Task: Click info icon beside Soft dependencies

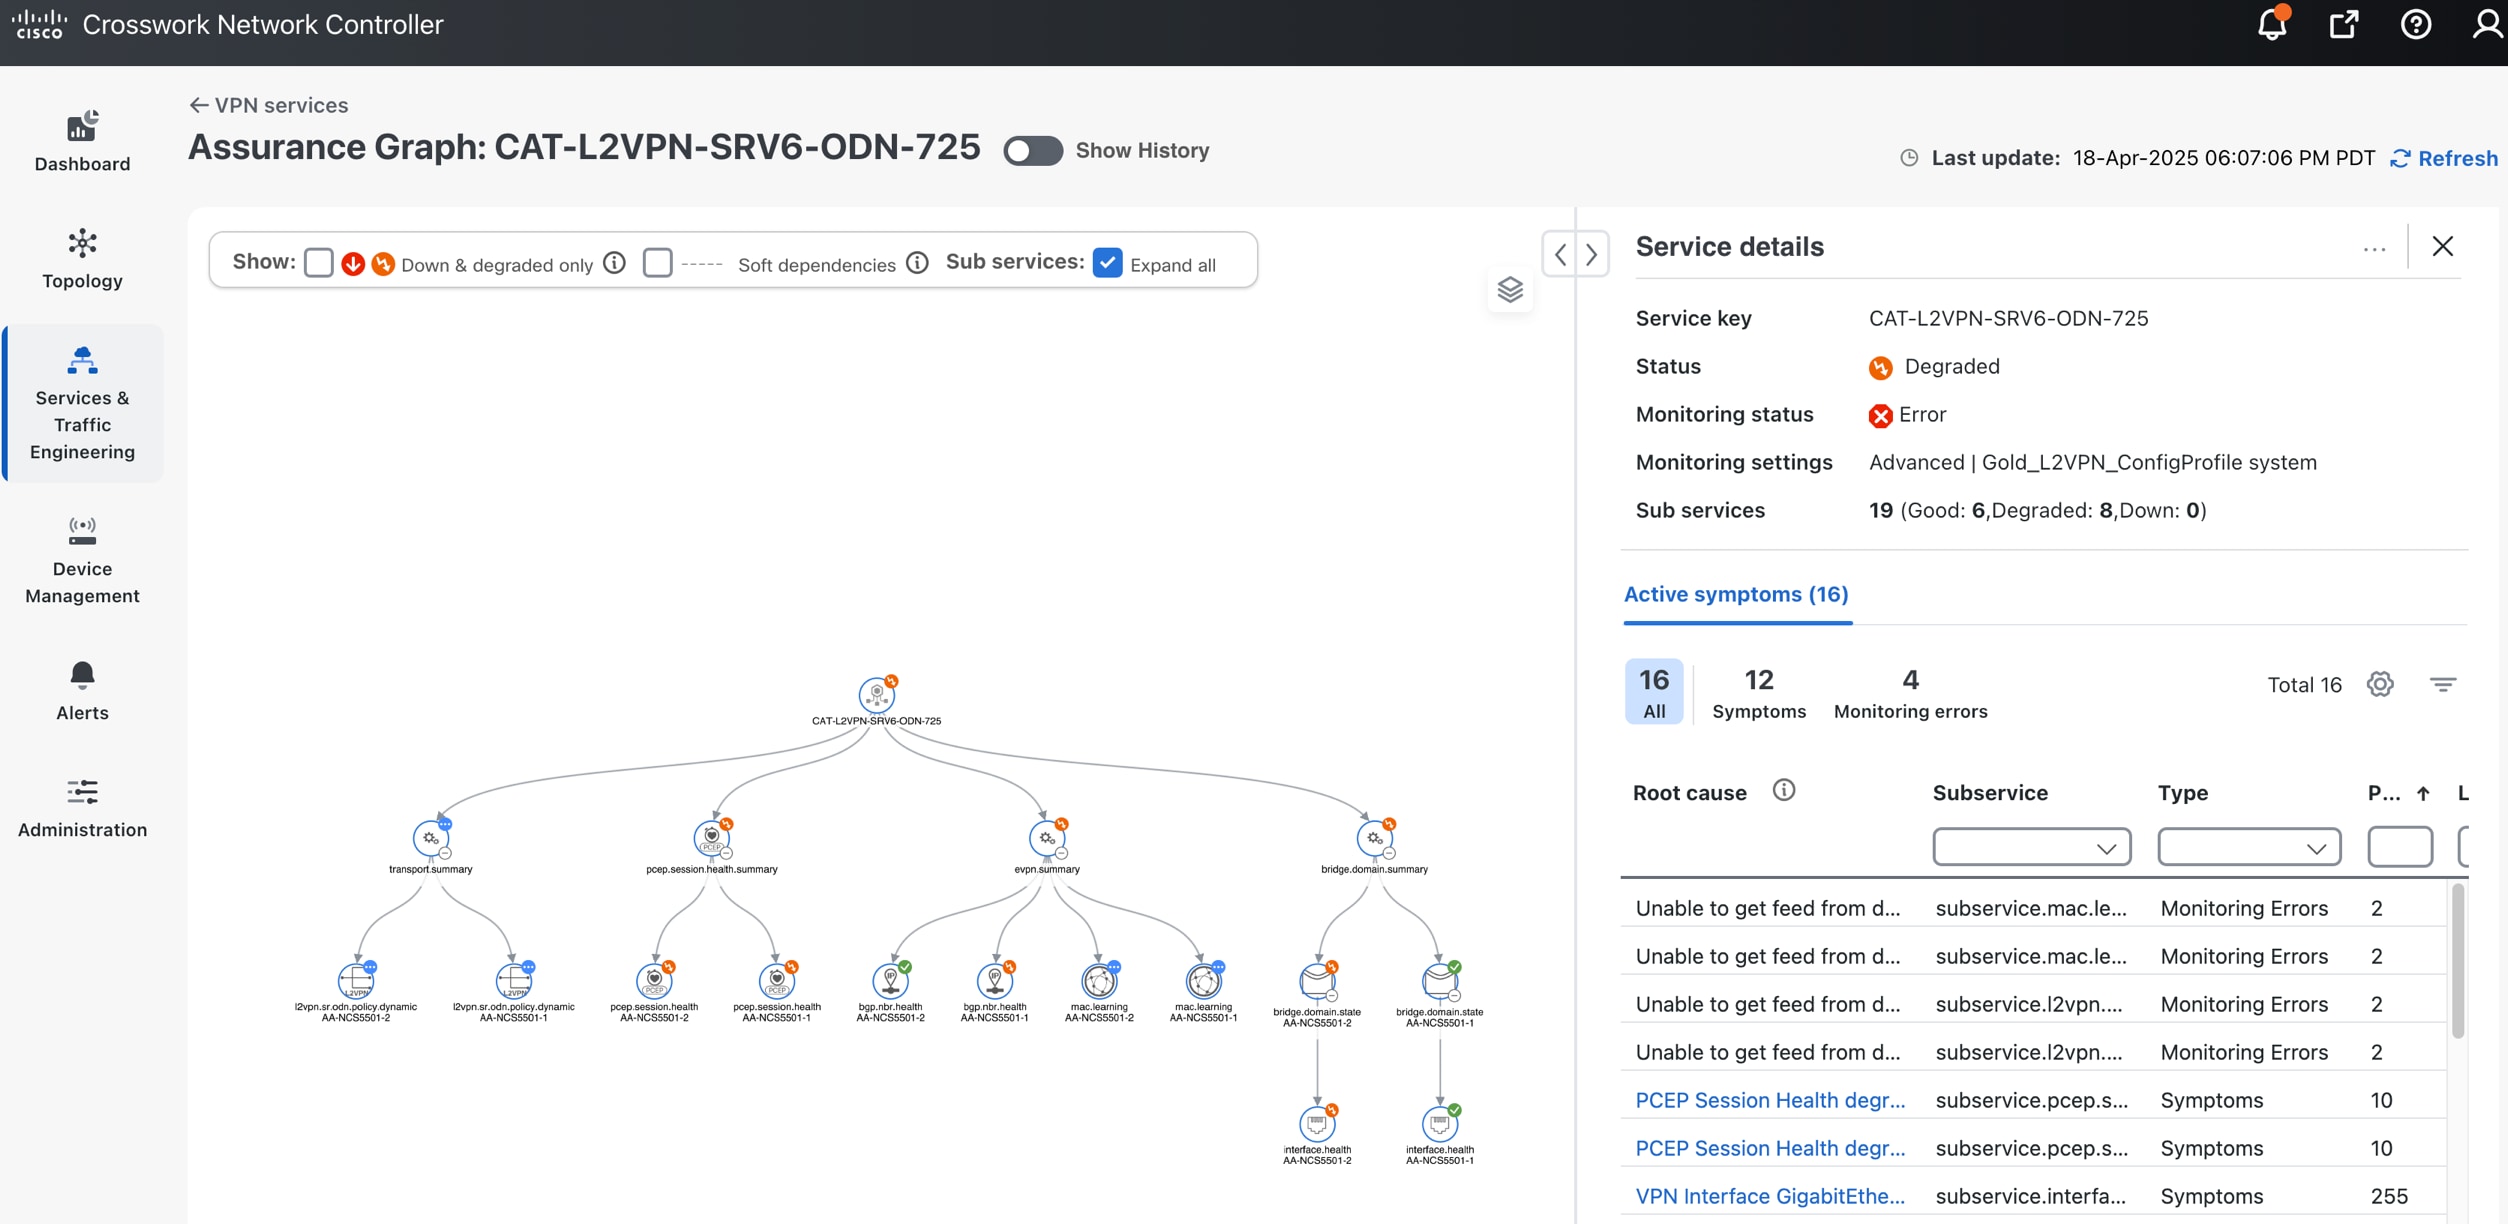Action: pyautogui.click(x=917, y=262)
